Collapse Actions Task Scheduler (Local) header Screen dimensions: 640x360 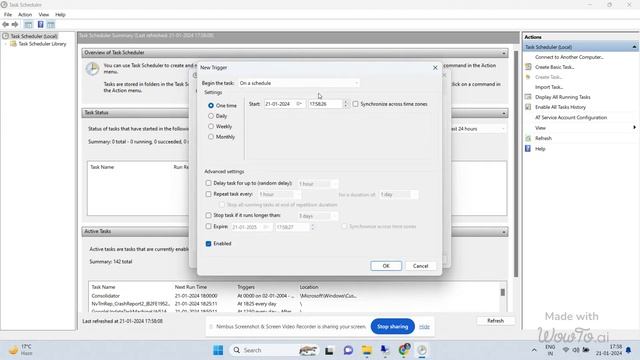(x=634, y=47)
